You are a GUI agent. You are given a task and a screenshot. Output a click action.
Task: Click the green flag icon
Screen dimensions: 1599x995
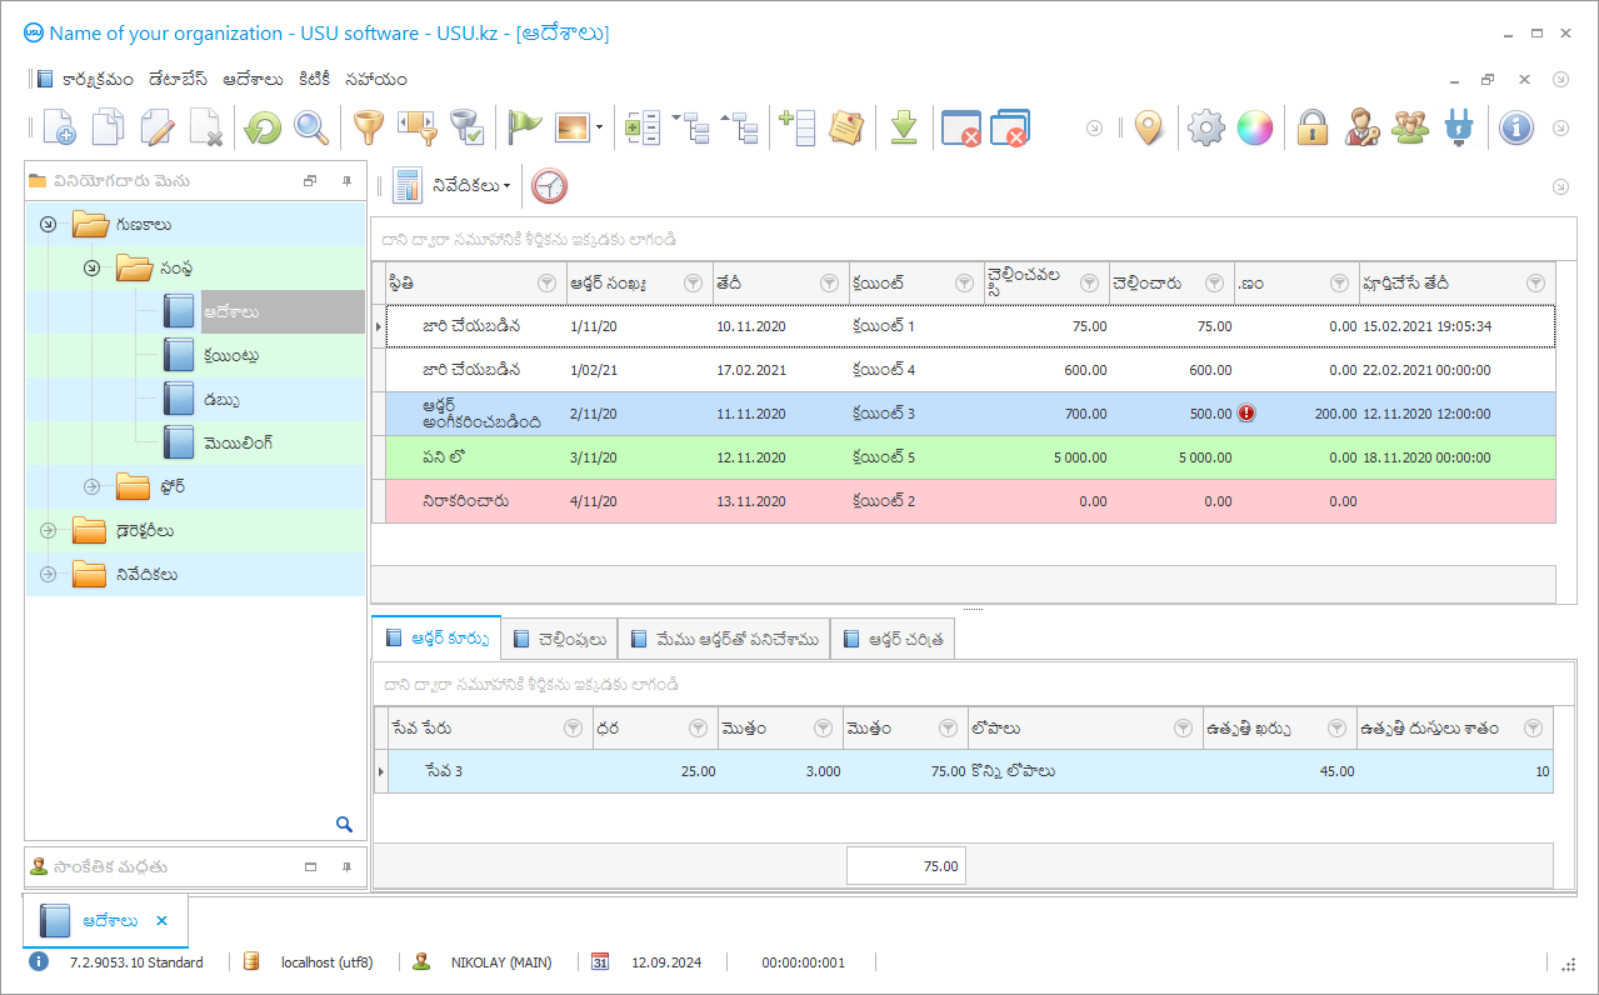[x=523, y=128]
